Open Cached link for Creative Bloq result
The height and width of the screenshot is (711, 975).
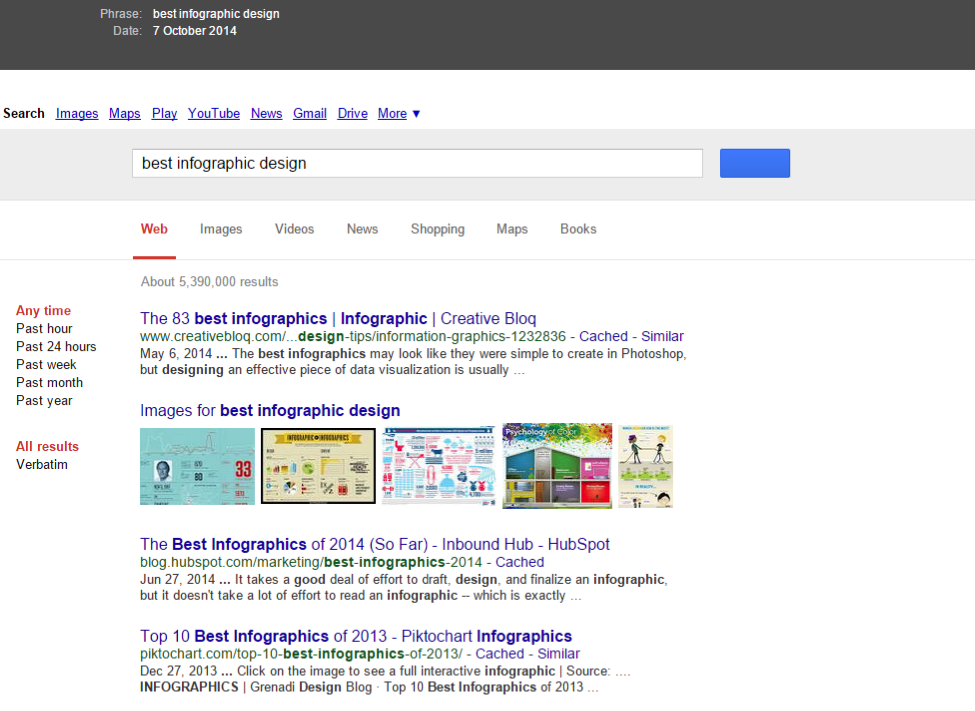[x=603, y=337]
